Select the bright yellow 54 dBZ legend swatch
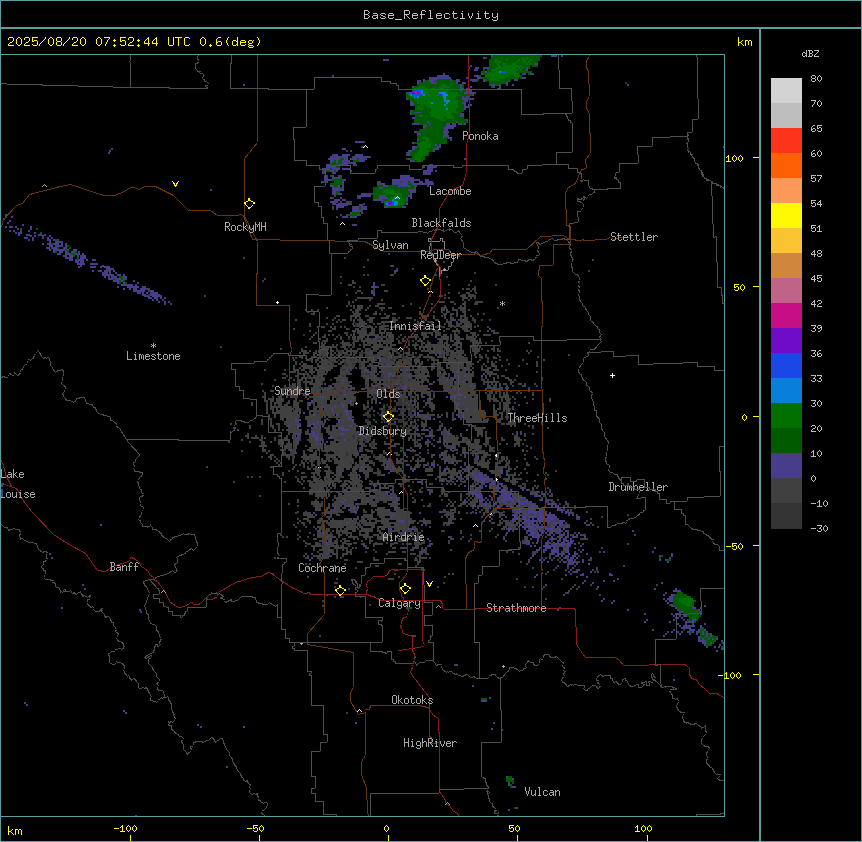 coord(786,215)
